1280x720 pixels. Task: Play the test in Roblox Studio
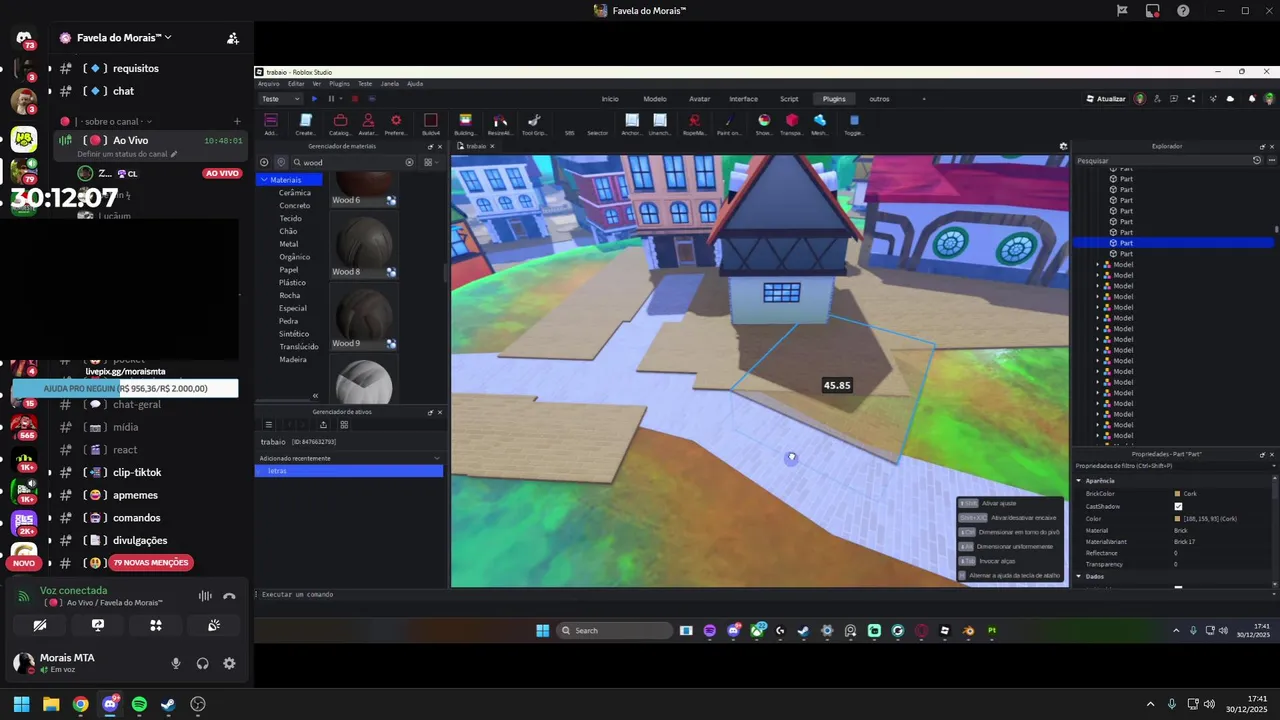(x=315, y=99)
